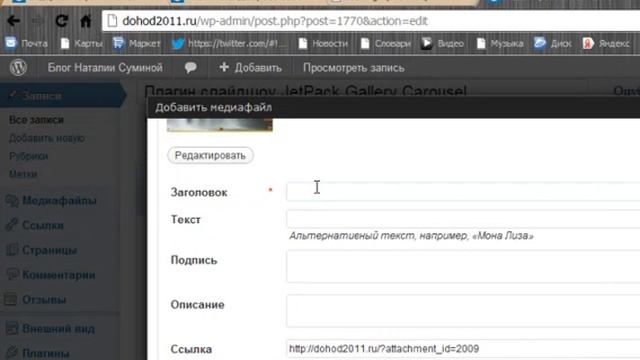640x360 pixels.
Task: Focus the Текст alternative text field
Action: coord(463,219)
